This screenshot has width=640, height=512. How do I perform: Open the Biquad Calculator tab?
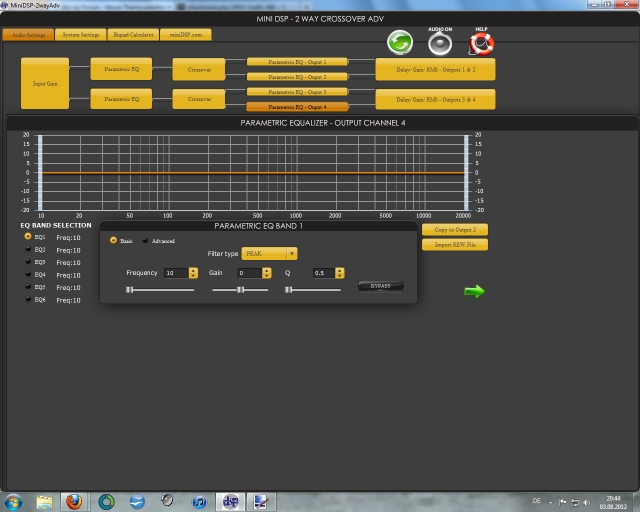(x=133, y=35)
